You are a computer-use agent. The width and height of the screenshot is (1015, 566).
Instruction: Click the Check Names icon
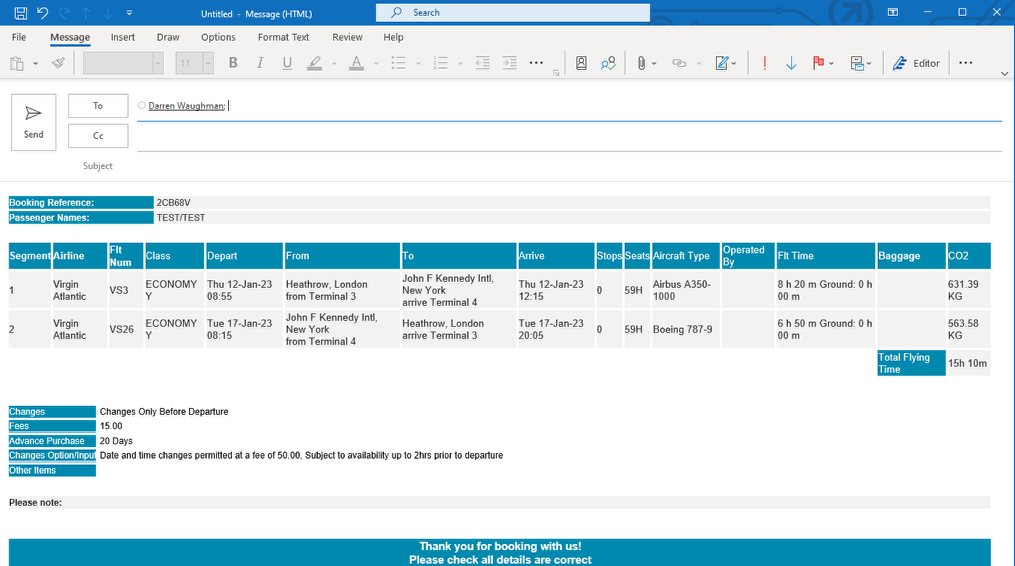[608, 63]
